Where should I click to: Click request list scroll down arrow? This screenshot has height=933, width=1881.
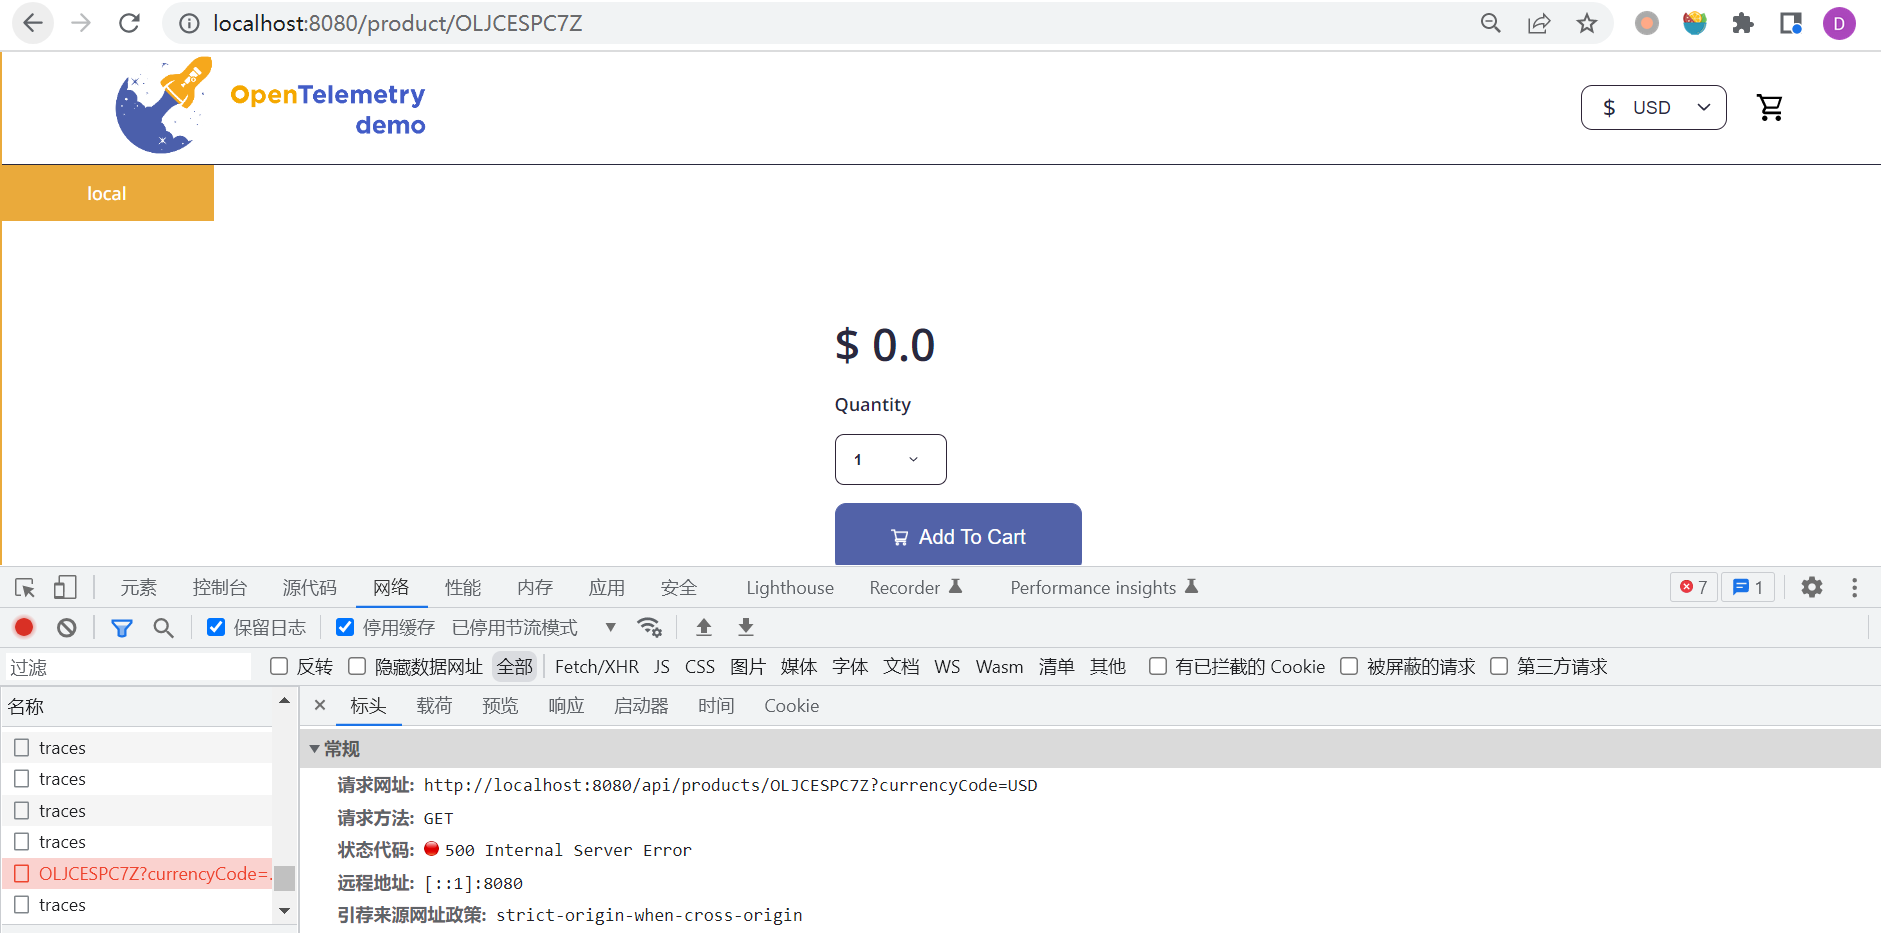click(285, 910)
